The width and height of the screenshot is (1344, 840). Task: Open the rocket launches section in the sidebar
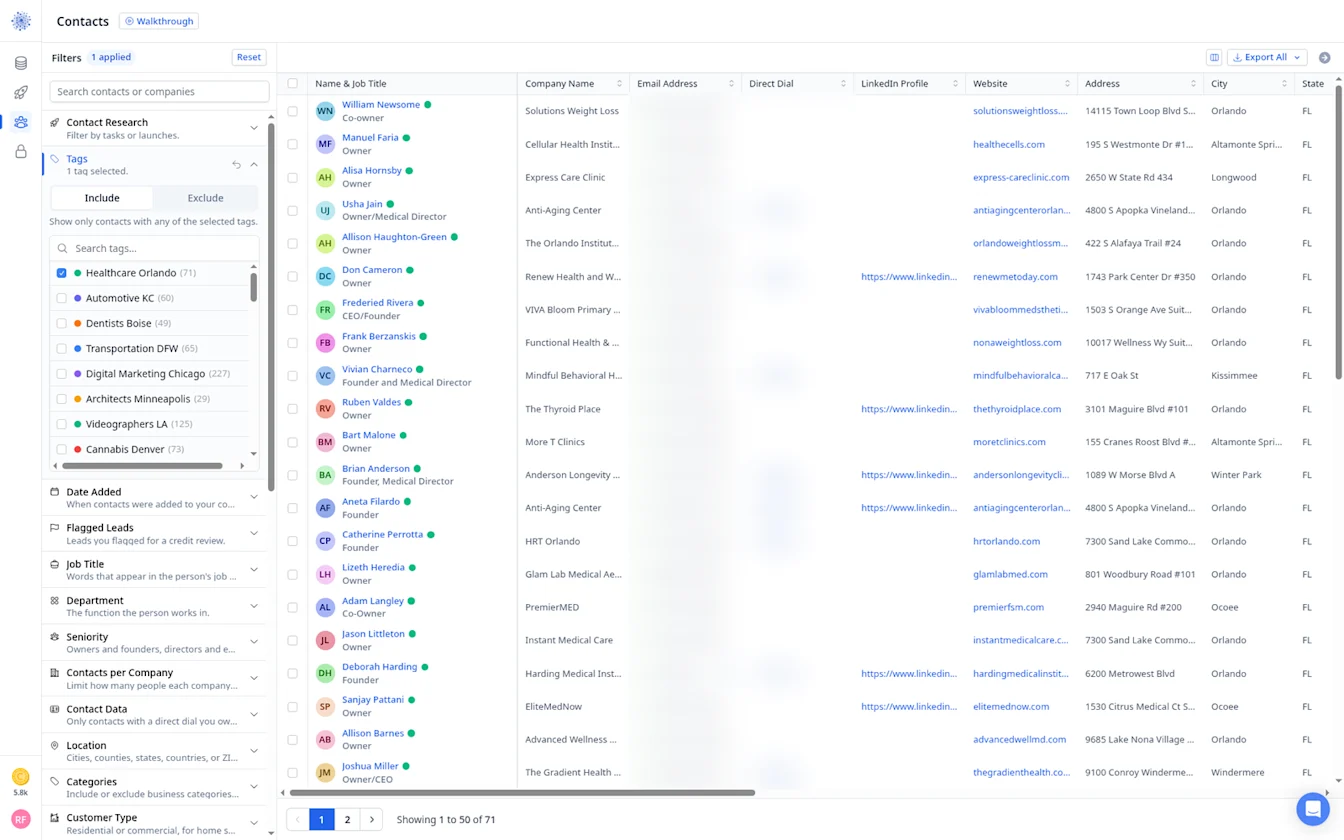[x=21, y=93]
